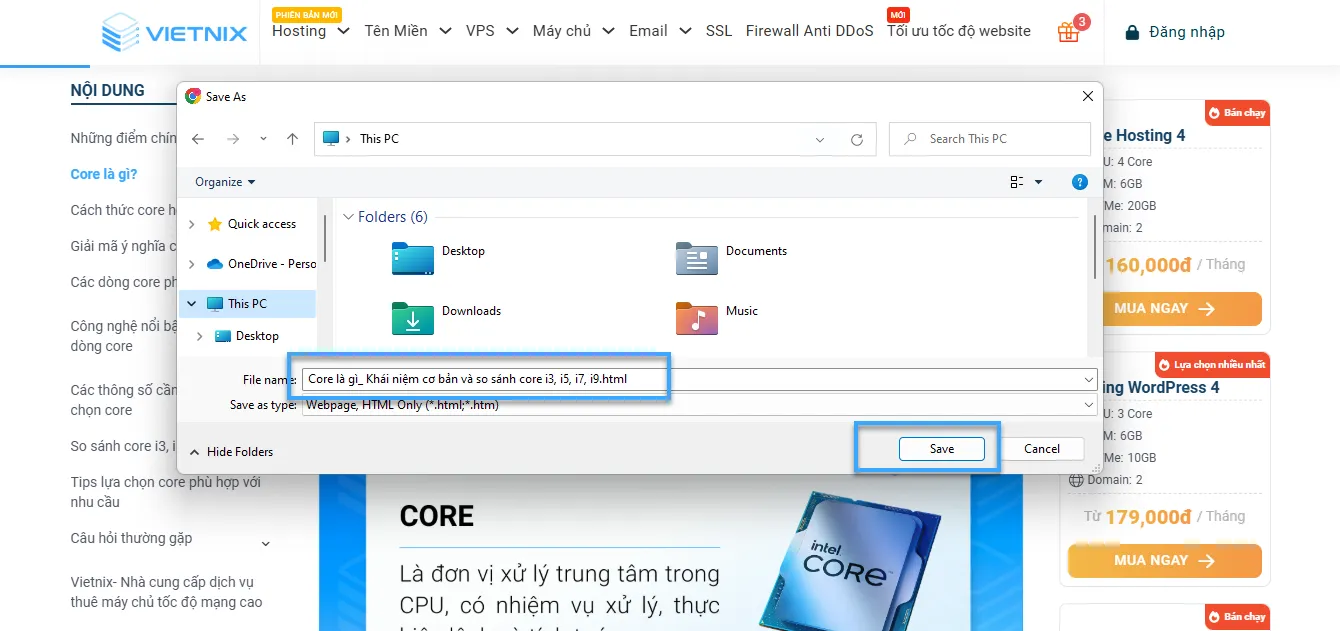Click the Cancel button
1340x631 pixels.
(1042, 449)
